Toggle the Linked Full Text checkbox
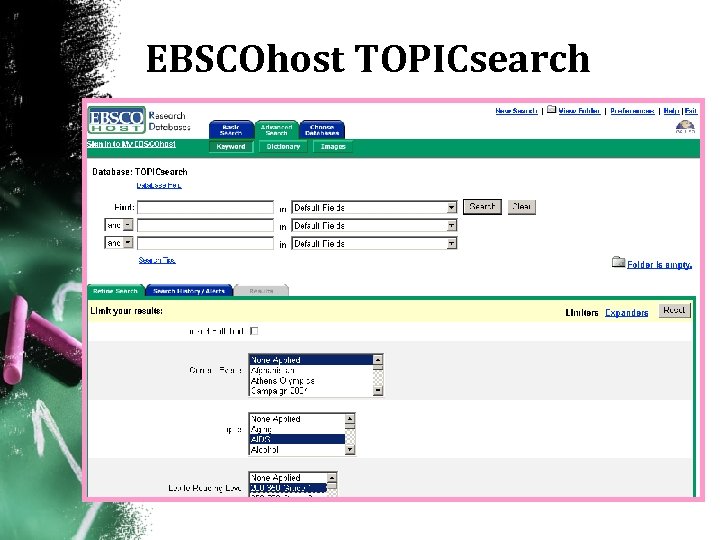Screen dimensions: 720x540 [x=254, y=331]
